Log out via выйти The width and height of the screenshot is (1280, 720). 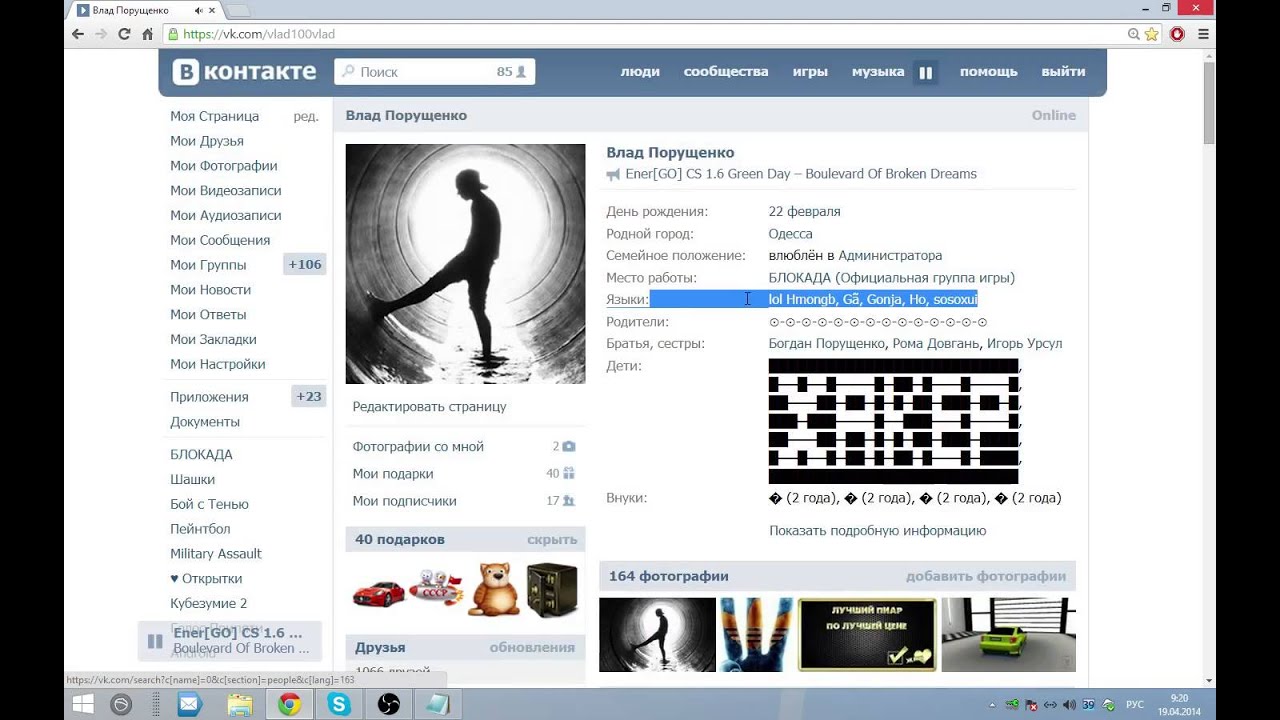1063,72
